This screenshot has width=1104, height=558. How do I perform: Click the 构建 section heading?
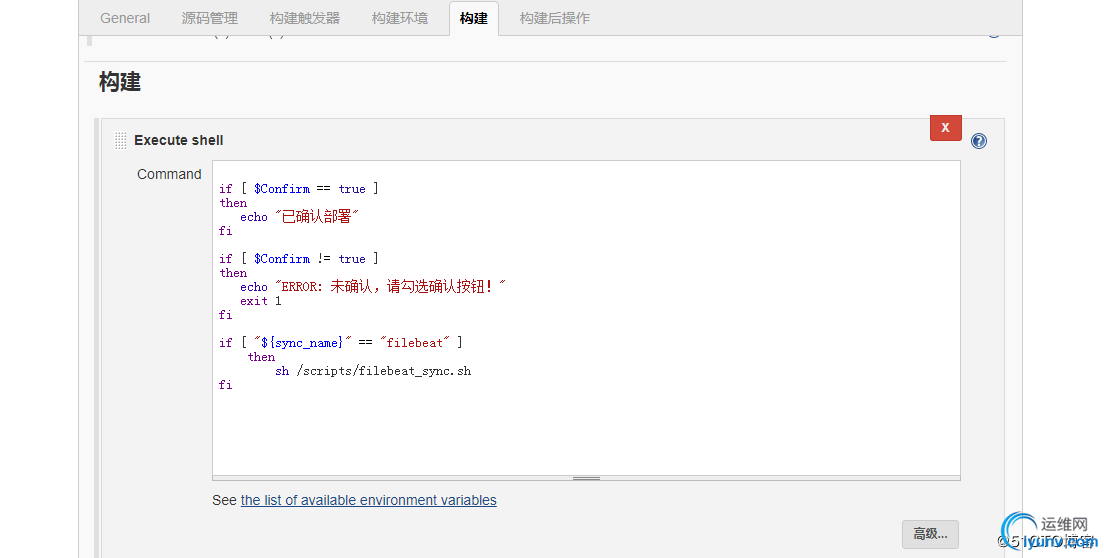120,82
